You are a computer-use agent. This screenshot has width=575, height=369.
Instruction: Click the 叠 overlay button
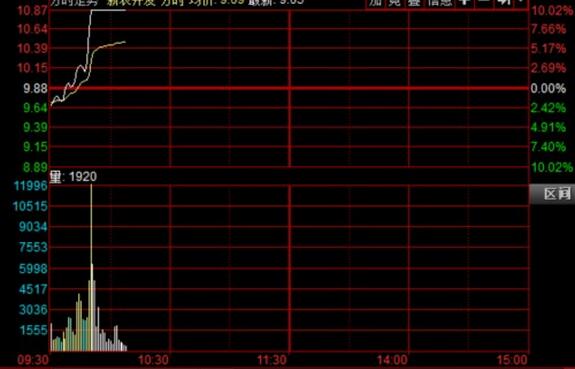(414, 3)
